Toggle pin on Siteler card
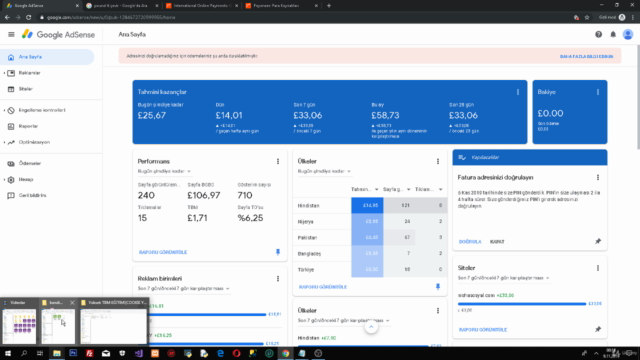Image resolution: width=640 pixels, height=360 pixels. [x=598, y=329]
